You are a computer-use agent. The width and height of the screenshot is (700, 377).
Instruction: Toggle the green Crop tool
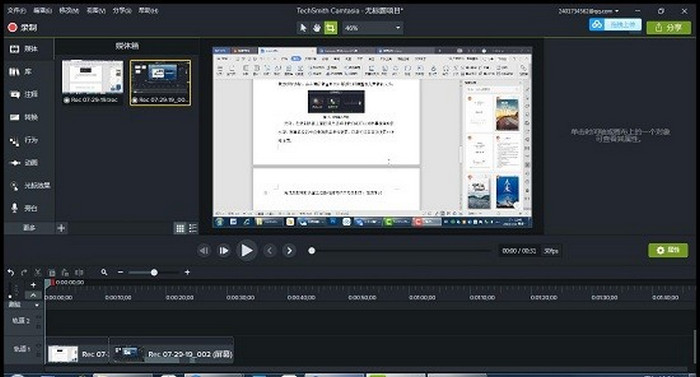point(330,28)
